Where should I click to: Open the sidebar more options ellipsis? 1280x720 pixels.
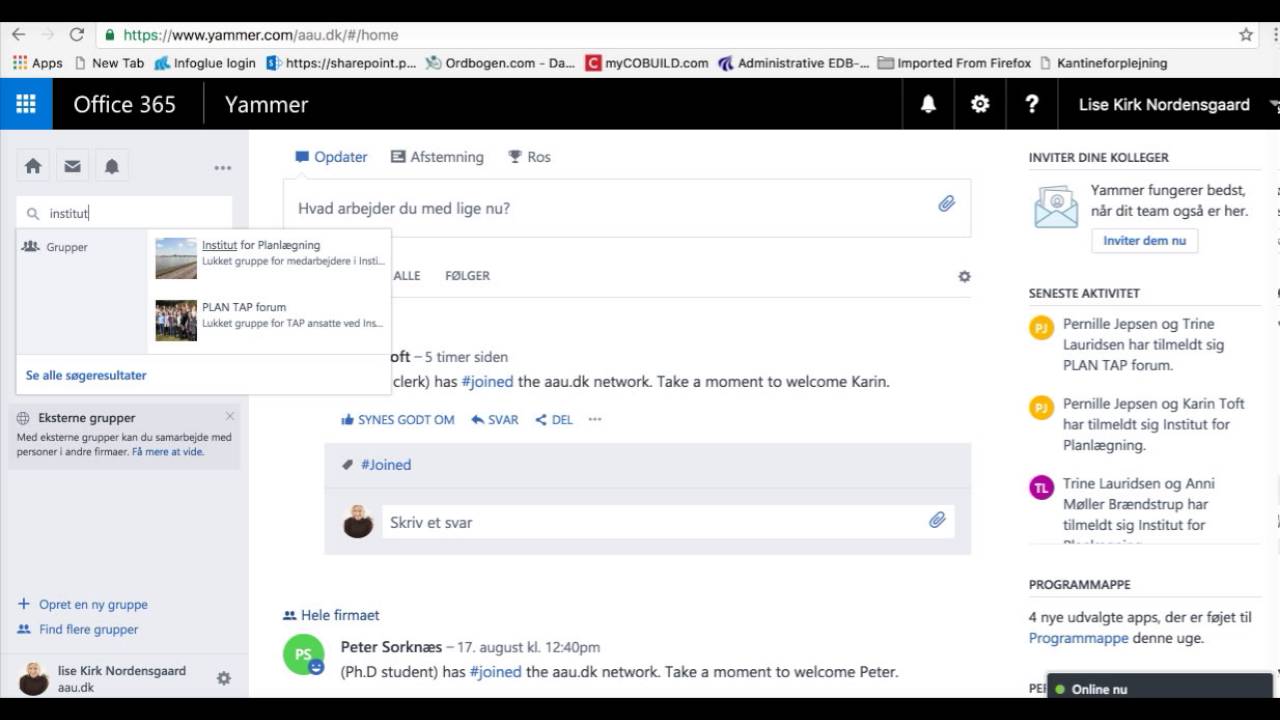tap(222, 168)
